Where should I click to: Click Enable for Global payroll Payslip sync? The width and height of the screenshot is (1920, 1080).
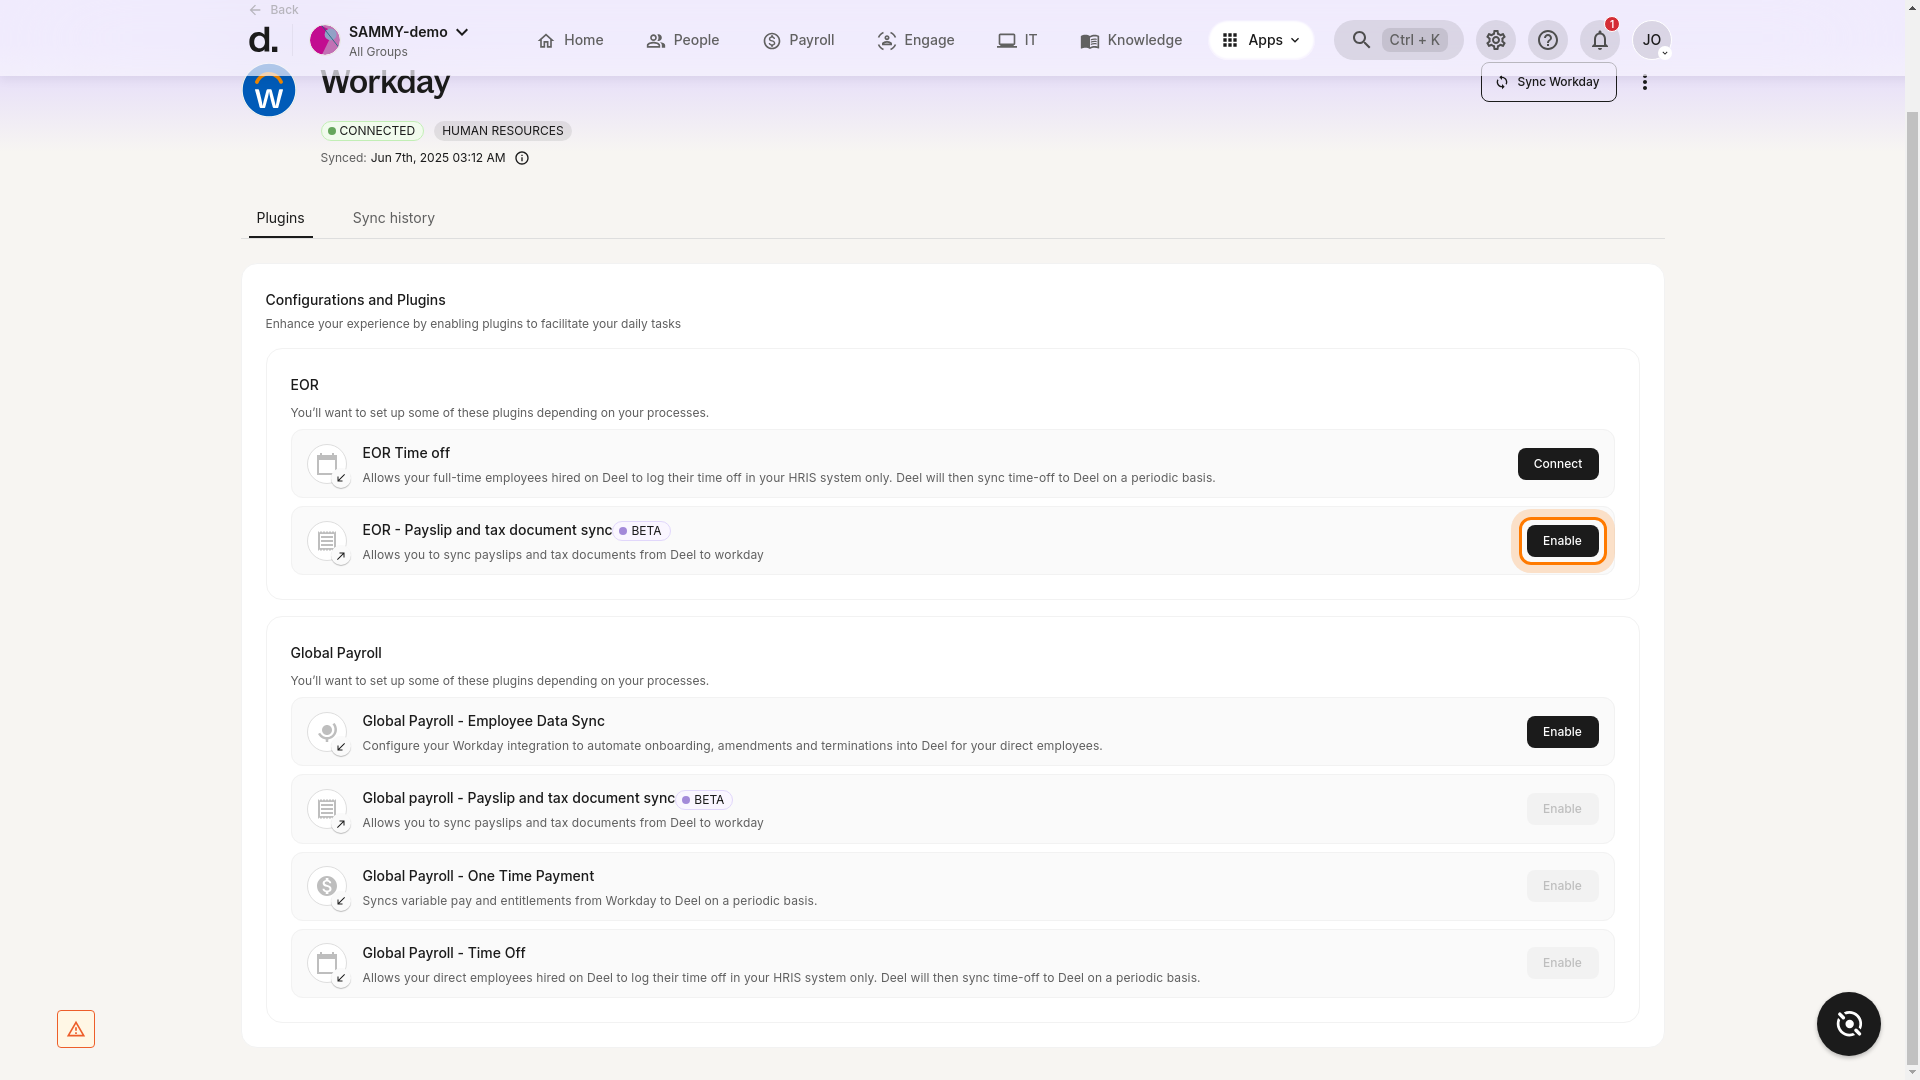point(1561,809)
